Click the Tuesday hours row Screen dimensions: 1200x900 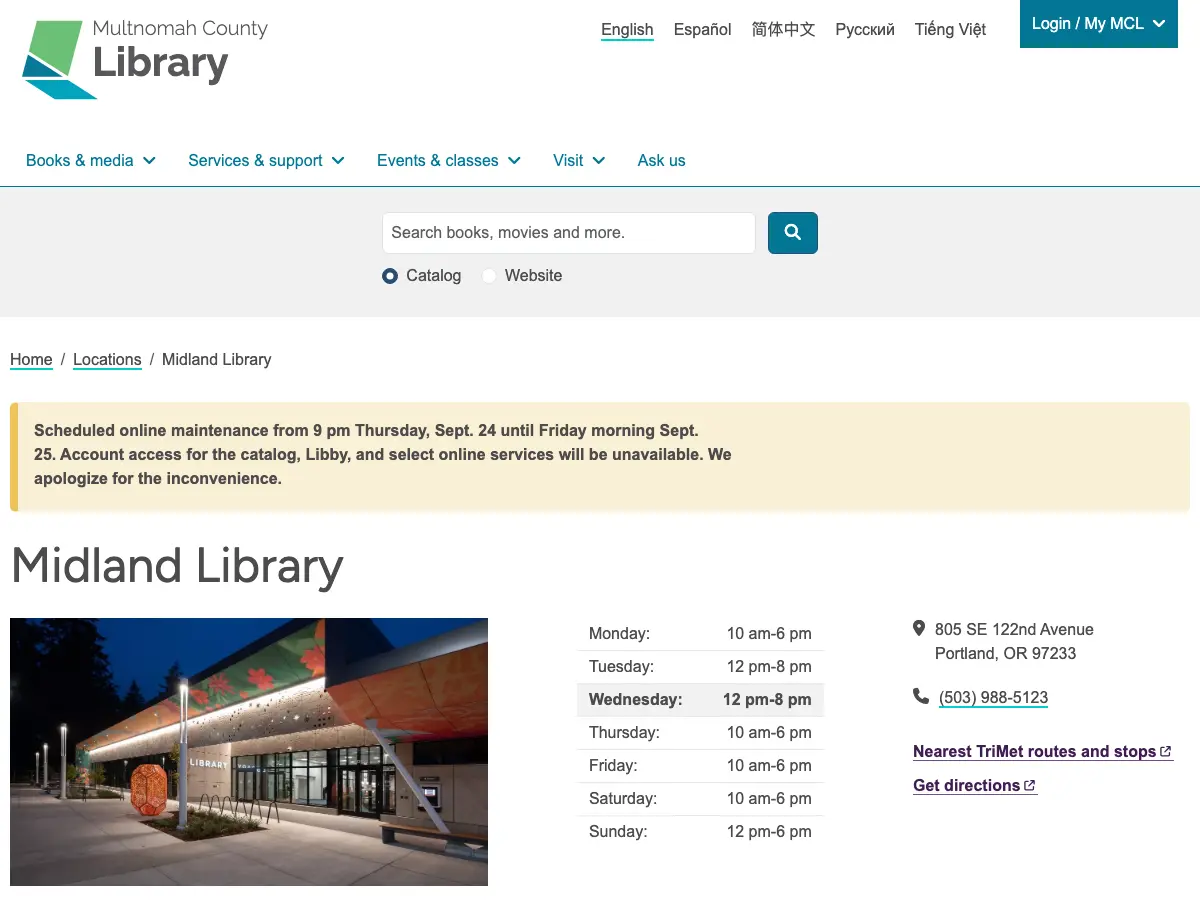coord(700,667)
